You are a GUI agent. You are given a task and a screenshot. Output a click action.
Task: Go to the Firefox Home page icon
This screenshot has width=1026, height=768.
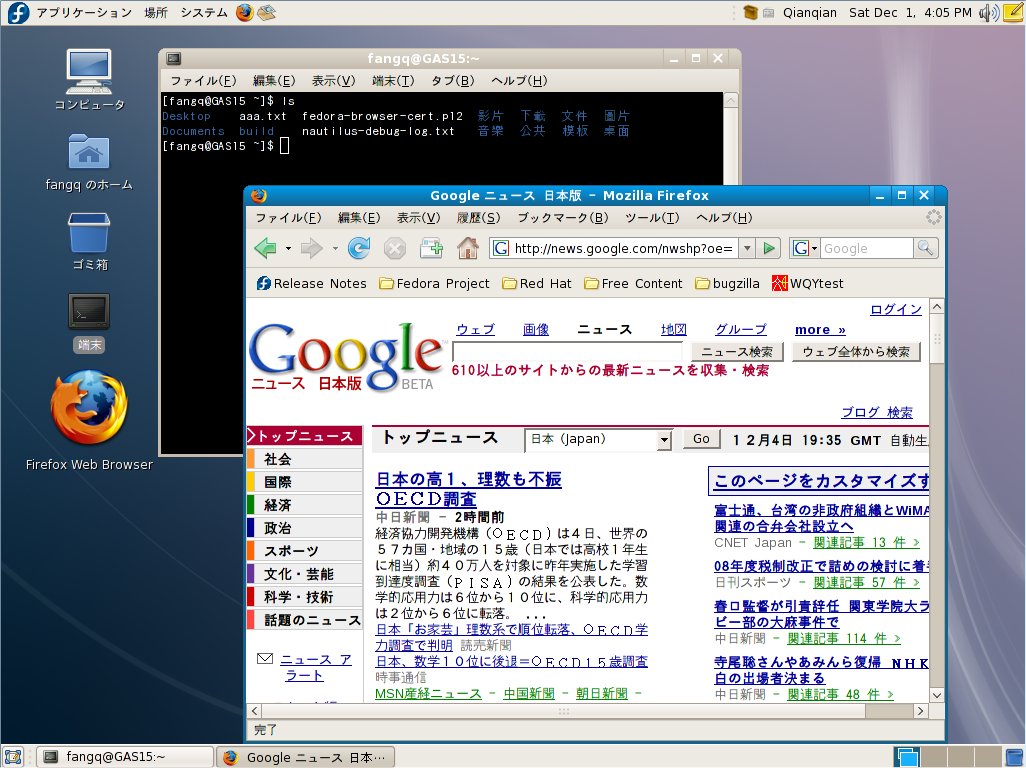click(467, 249)
